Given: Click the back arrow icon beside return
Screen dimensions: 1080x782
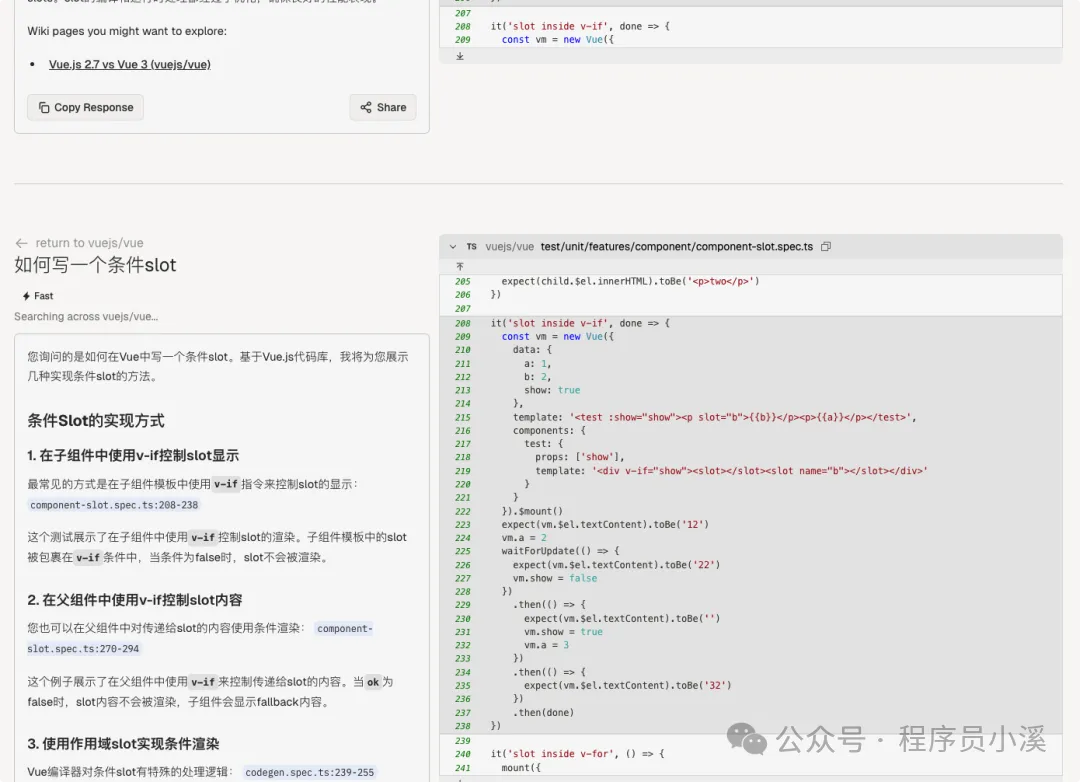Looking at the screenshot, I should pyautogui.click(x=21, y=243).
